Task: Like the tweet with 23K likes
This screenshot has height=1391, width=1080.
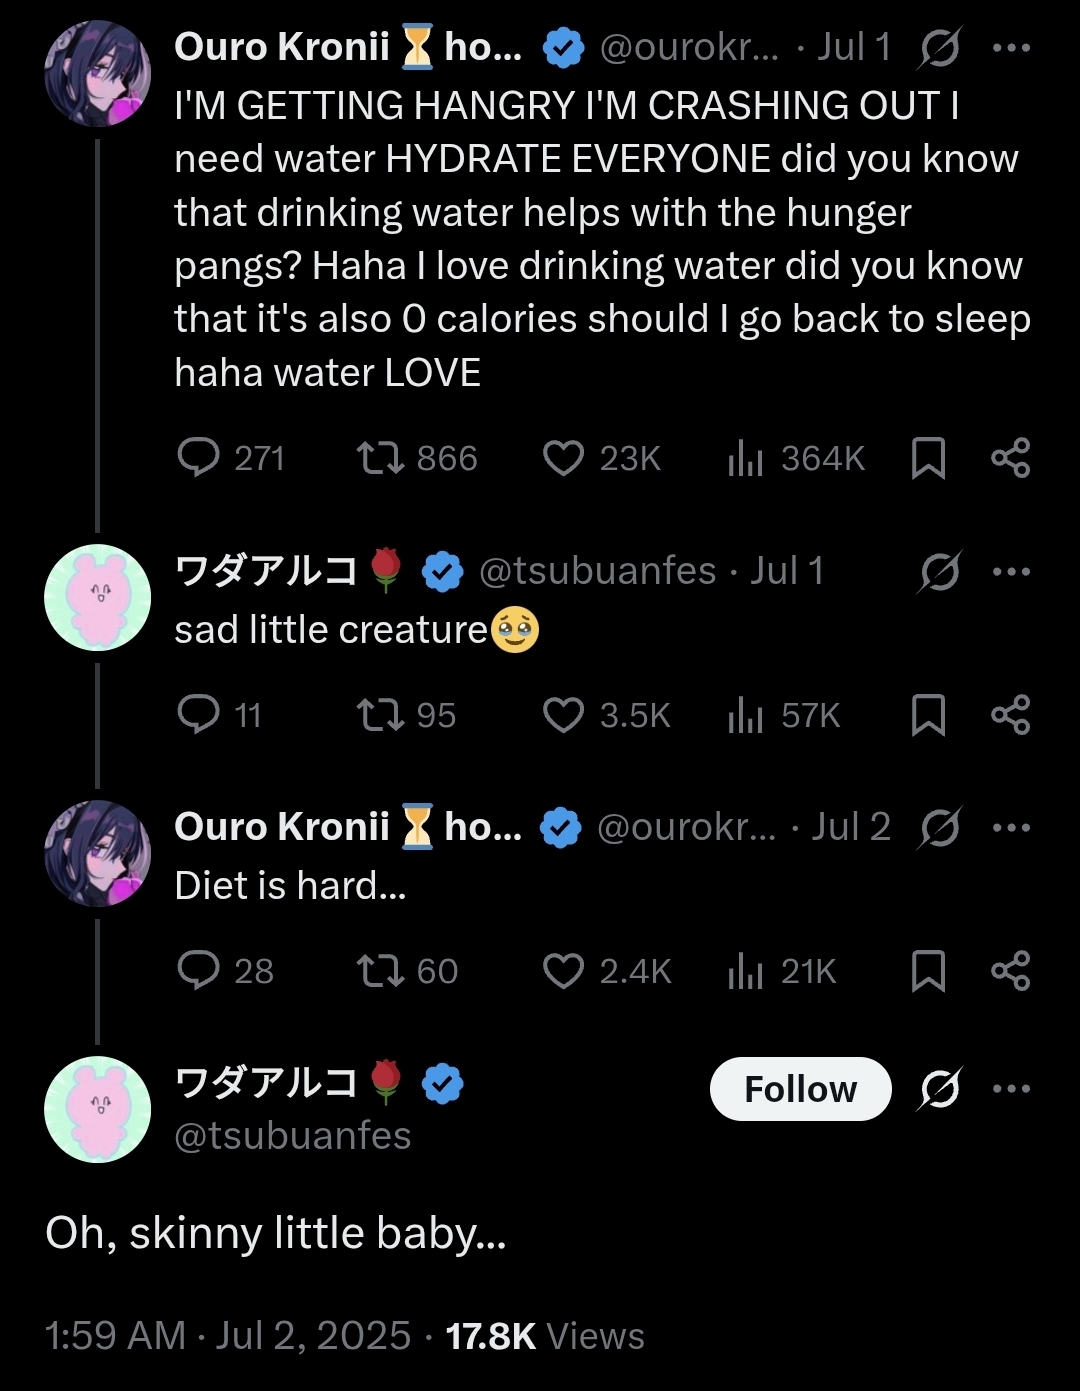Action: coord(563,458)
